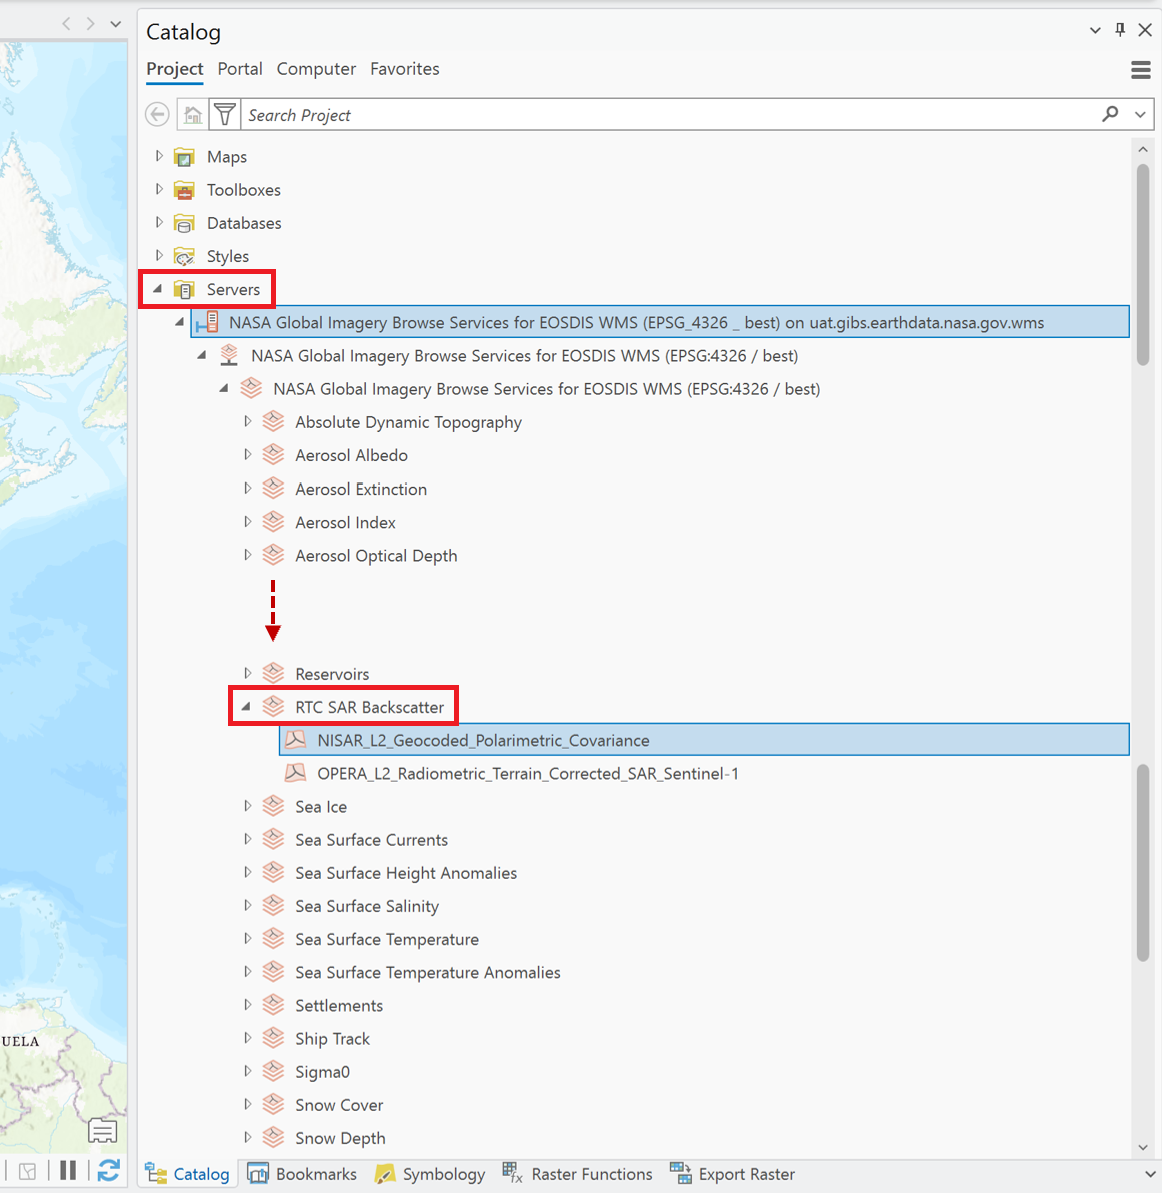Expand the Maps node

[159, 156]
